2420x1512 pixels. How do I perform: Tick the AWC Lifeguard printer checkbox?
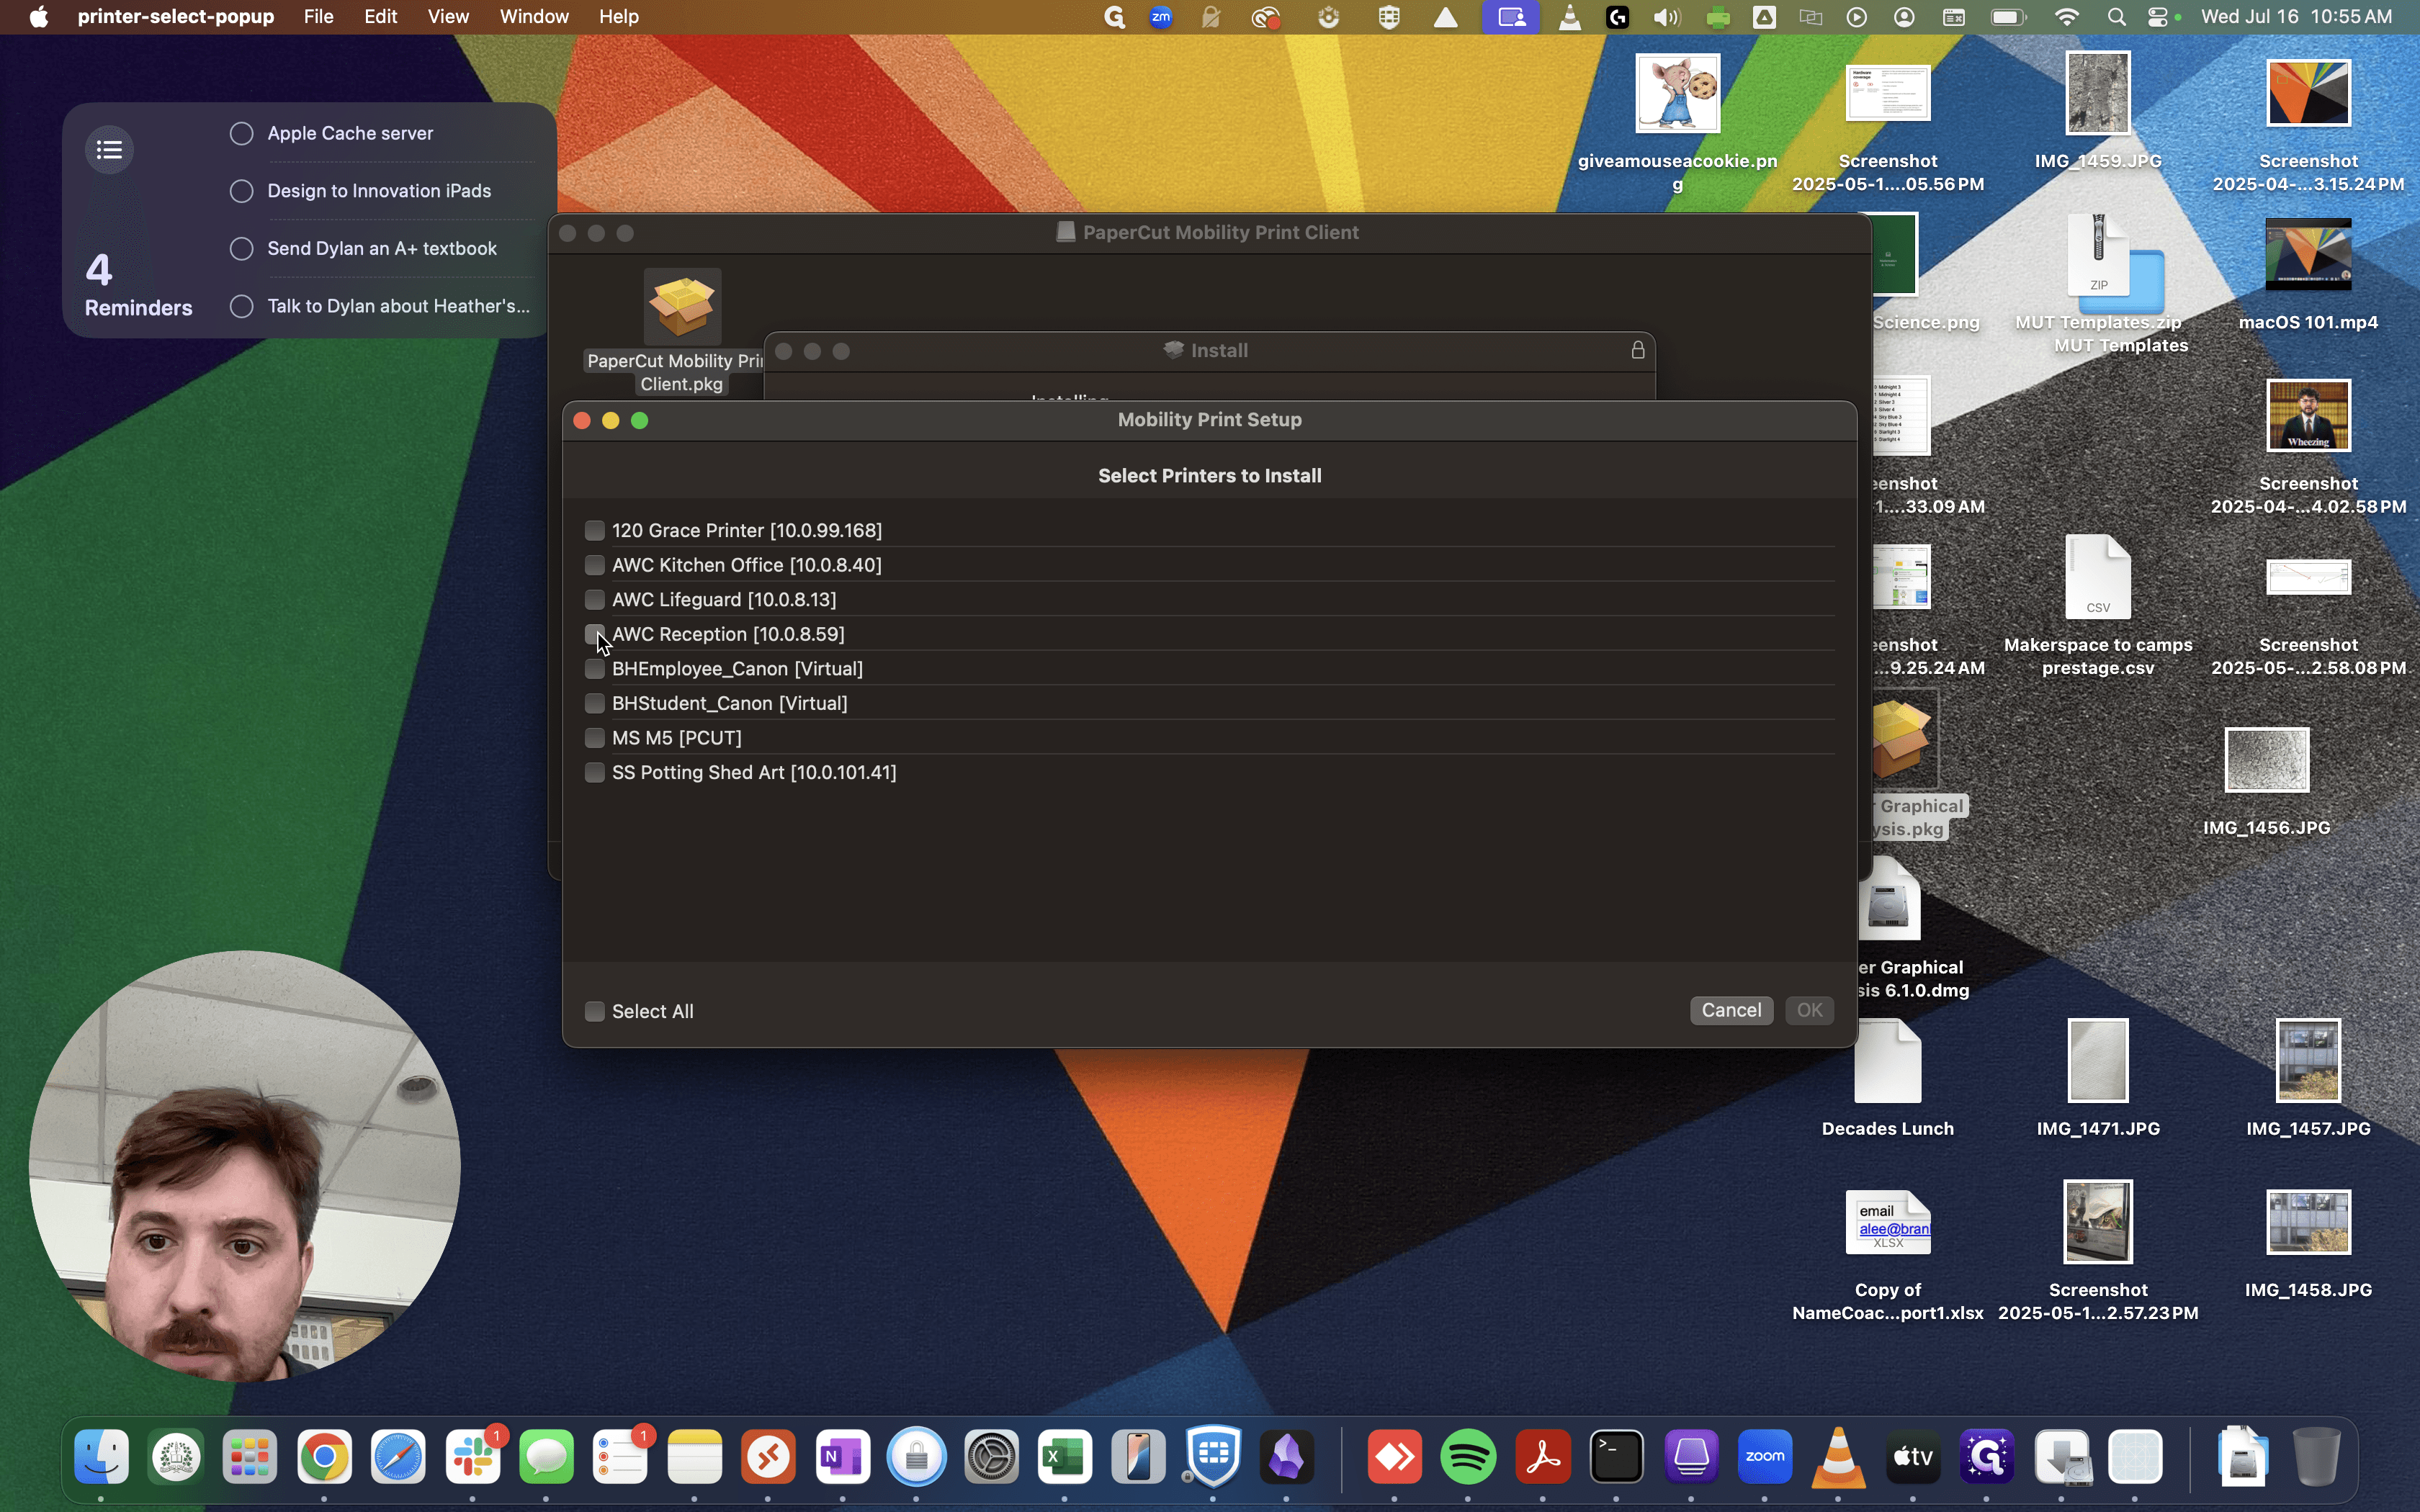click(595, 599)
